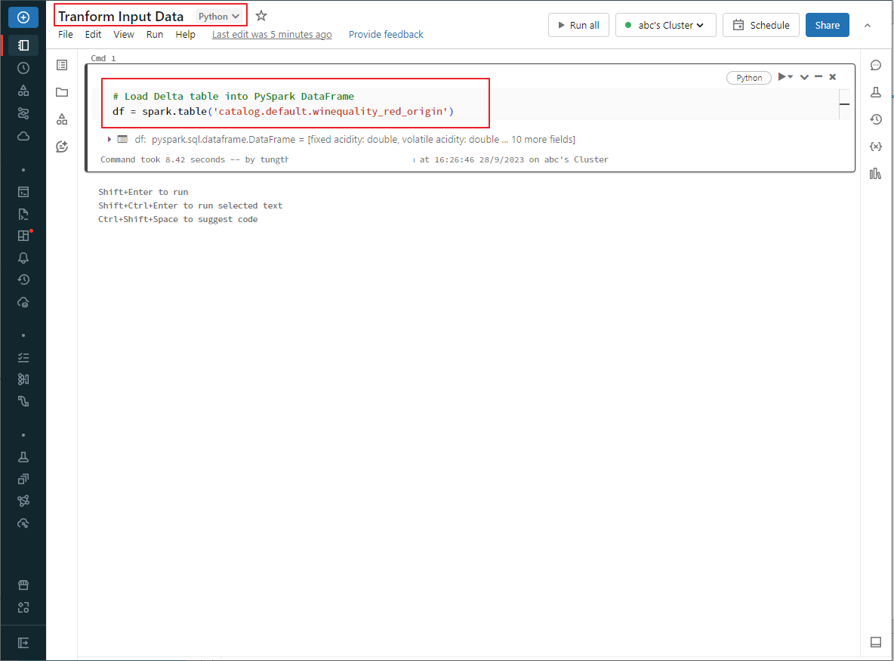Image resolution: width=894 pixels, height=661 pixels.
Task: Open workspace folder browser icon
Action: click(62, 92)
